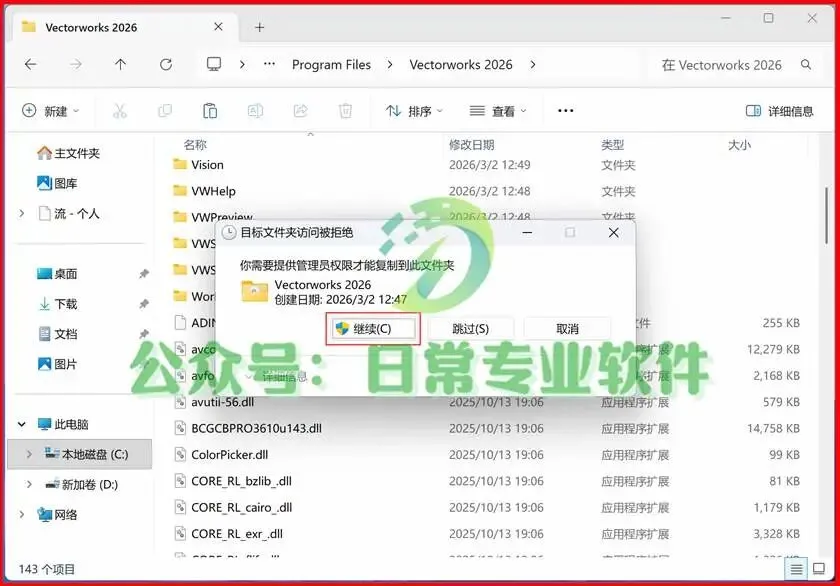Click the search magnifier icon
This screenshot has width=840, height=586.
(806, 65)
